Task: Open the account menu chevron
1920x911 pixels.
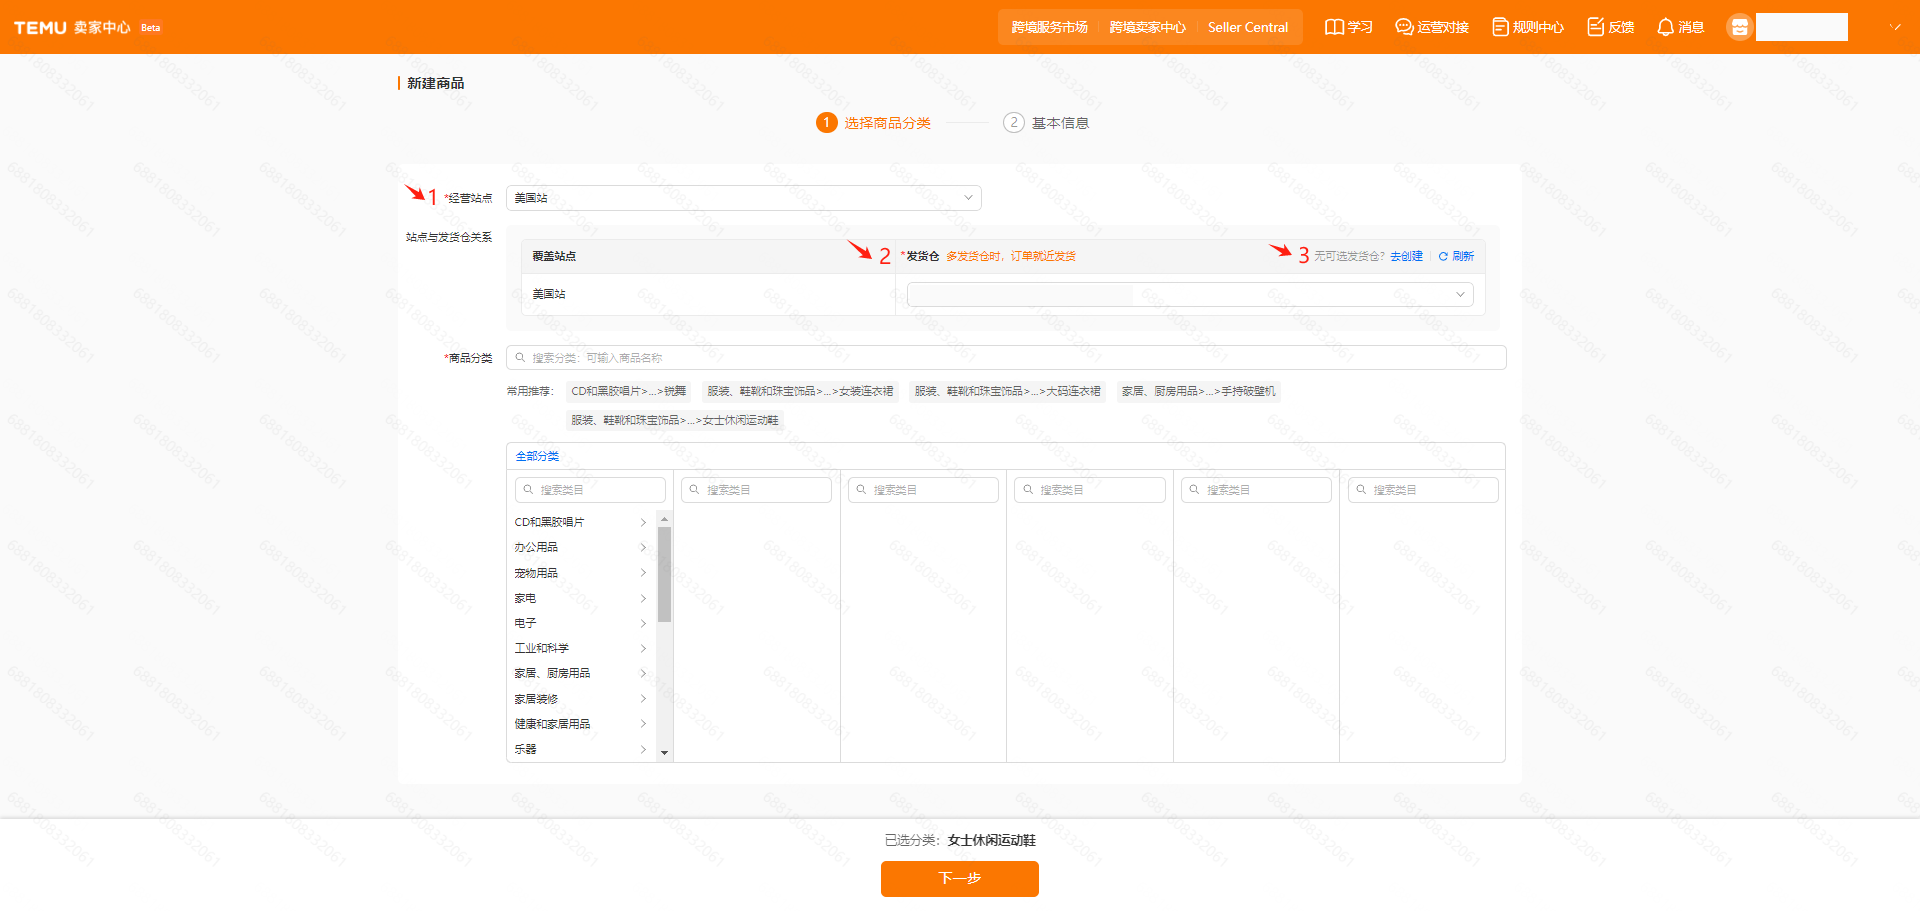Action: [1896, 27]
